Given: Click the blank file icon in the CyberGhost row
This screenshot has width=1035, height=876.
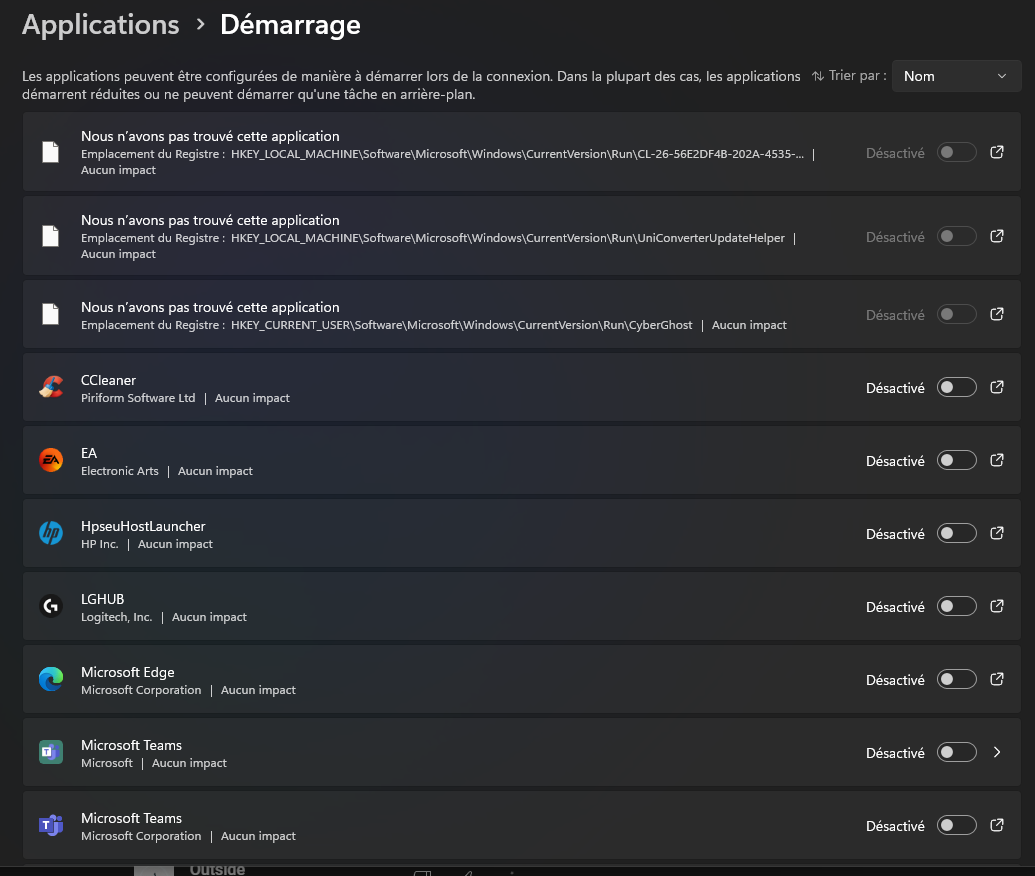Looking at the screenshot, I should tap(51, 314).
